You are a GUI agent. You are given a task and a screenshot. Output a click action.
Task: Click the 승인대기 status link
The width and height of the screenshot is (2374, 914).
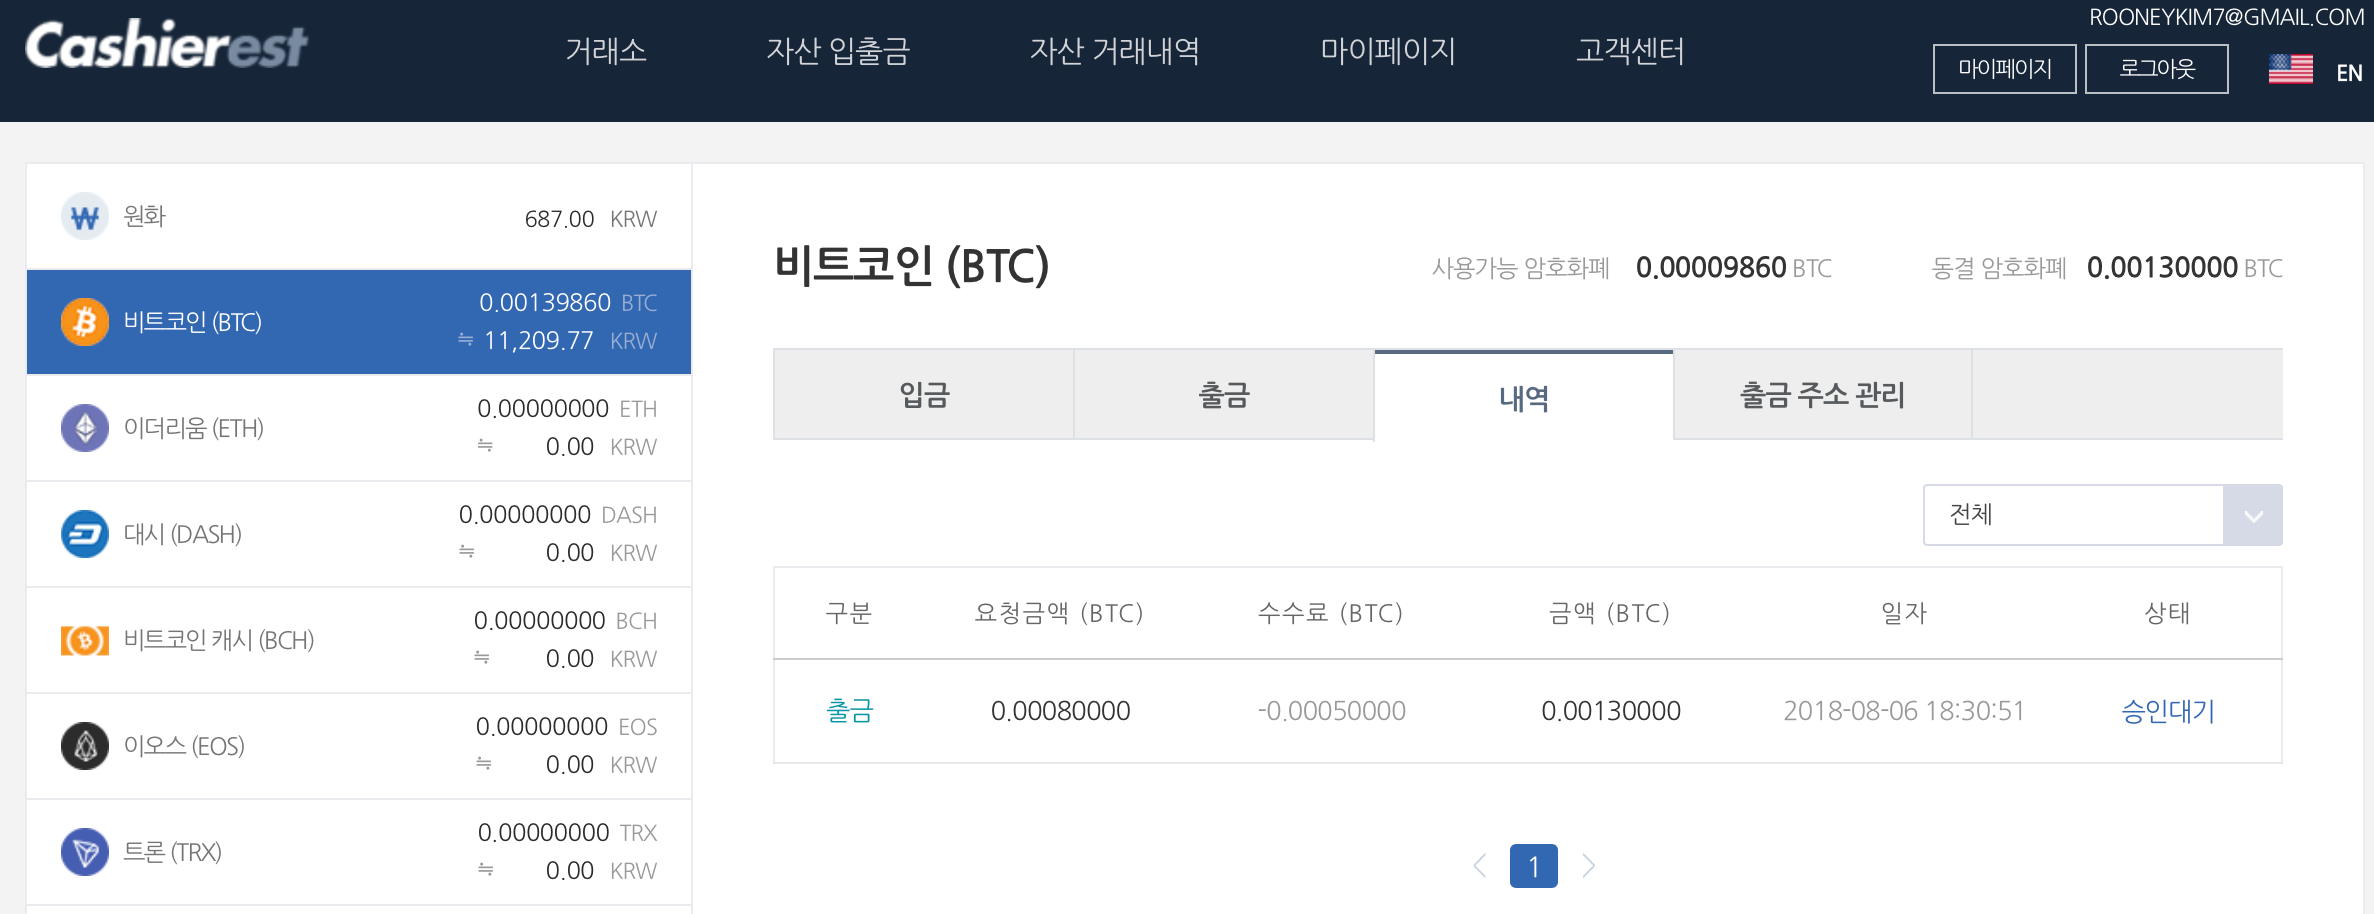[x=2168, y=711]
